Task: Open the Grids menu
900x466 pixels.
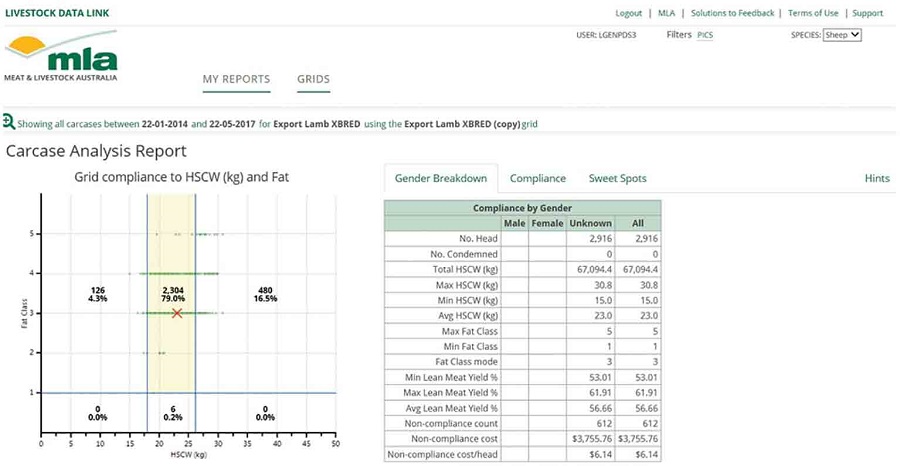Action: (313, 79)
